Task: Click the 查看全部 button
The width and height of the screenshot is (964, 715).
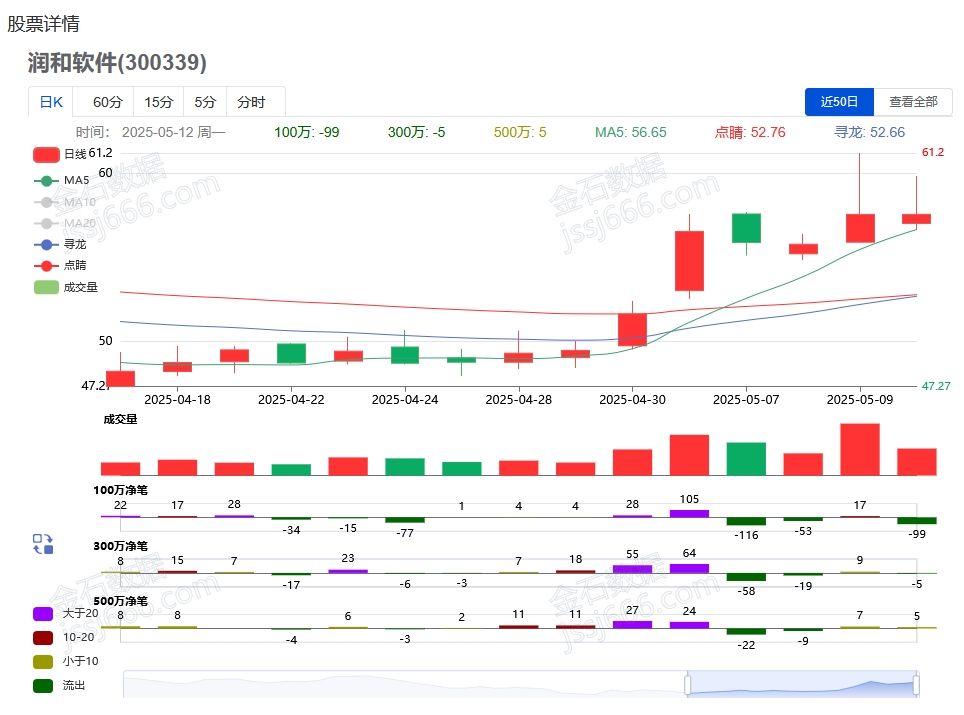Action: click(x=913, y=101)
